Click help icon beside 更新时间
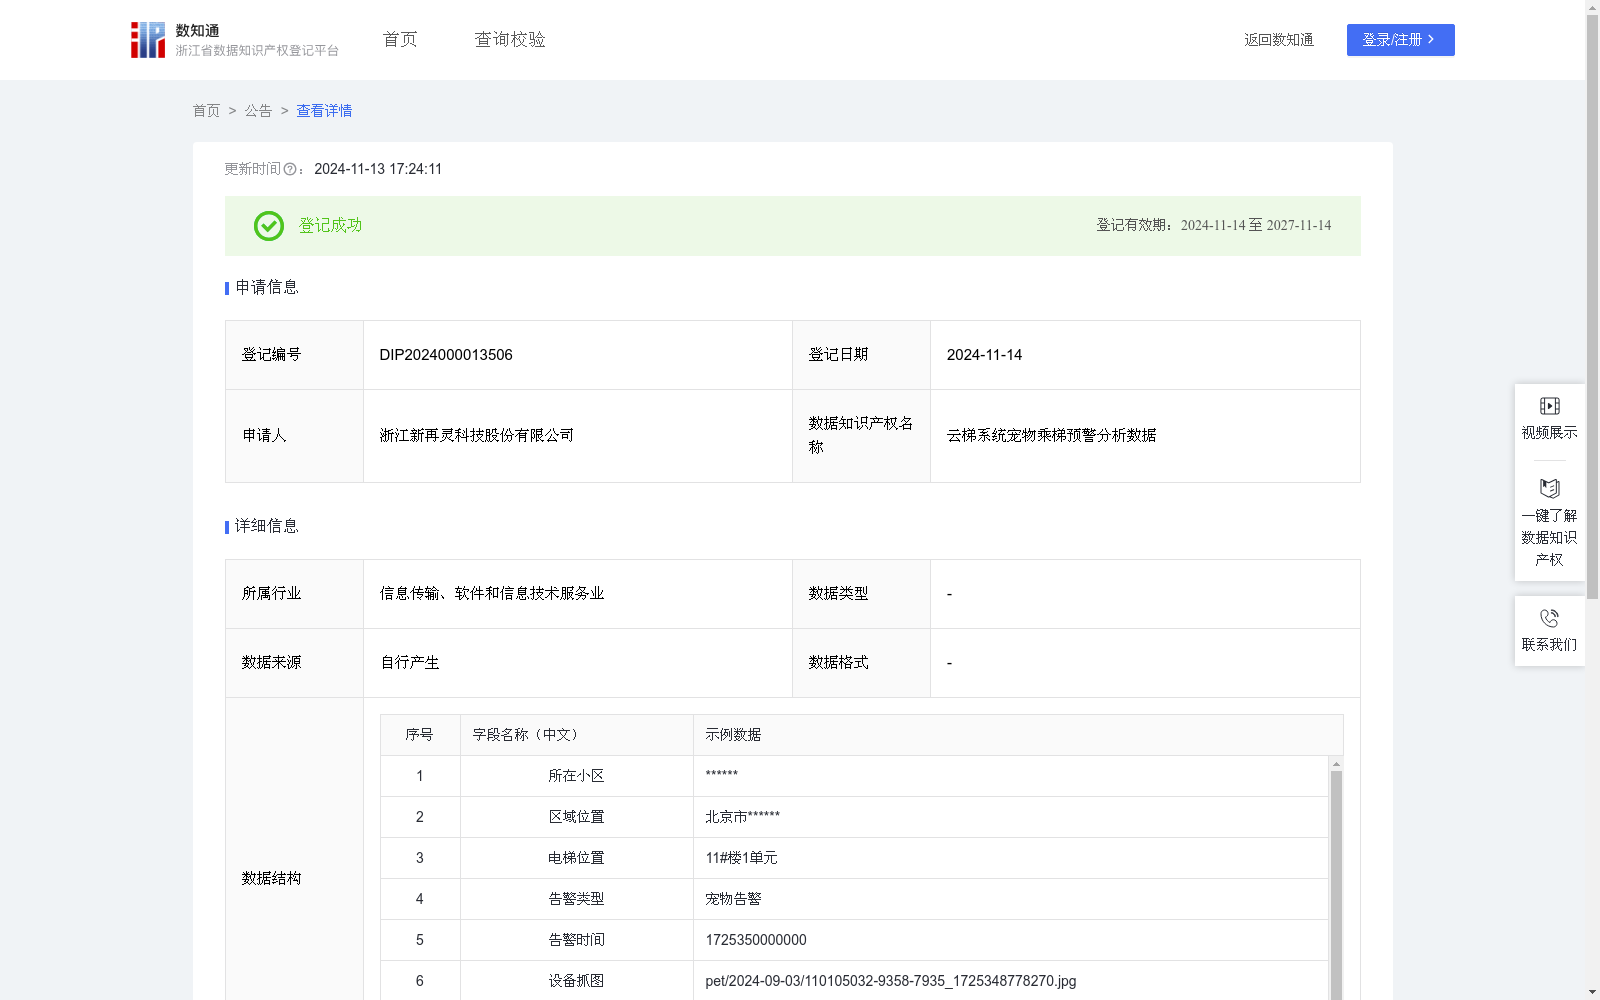 (290, 169)
